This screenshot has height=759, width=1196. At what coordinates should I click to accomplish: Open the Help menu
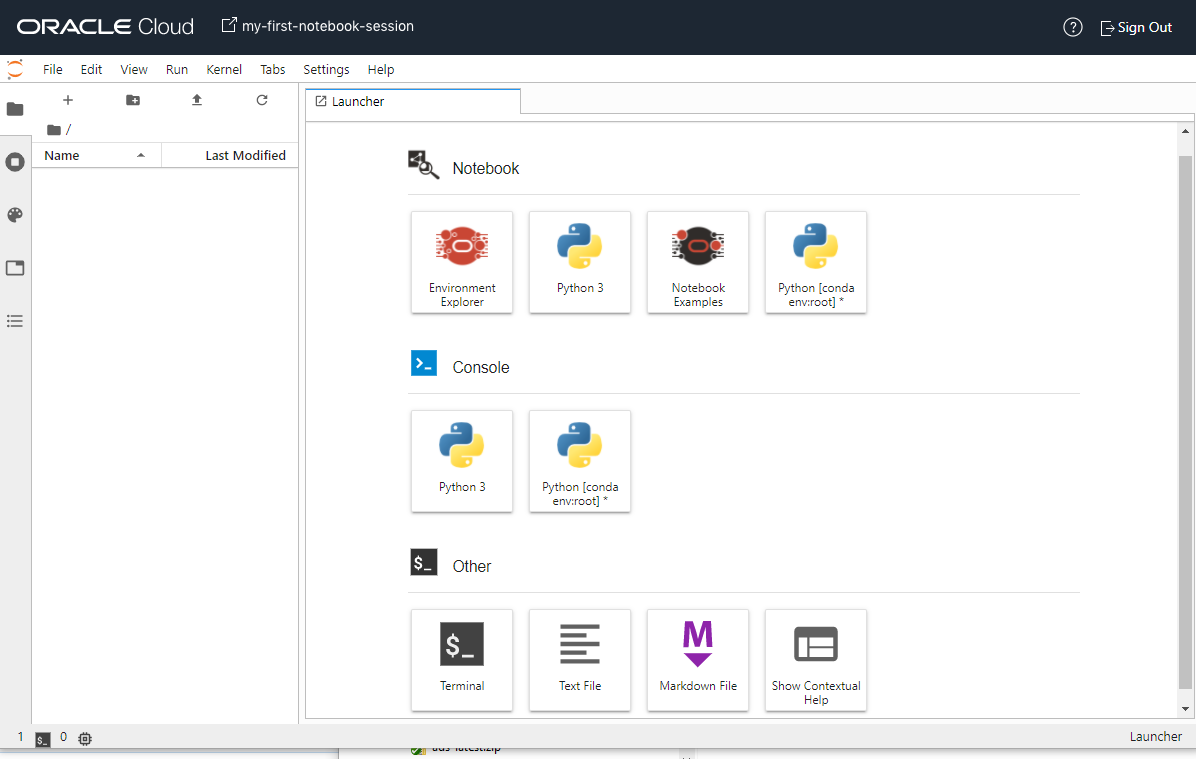[x=381, y=69]
